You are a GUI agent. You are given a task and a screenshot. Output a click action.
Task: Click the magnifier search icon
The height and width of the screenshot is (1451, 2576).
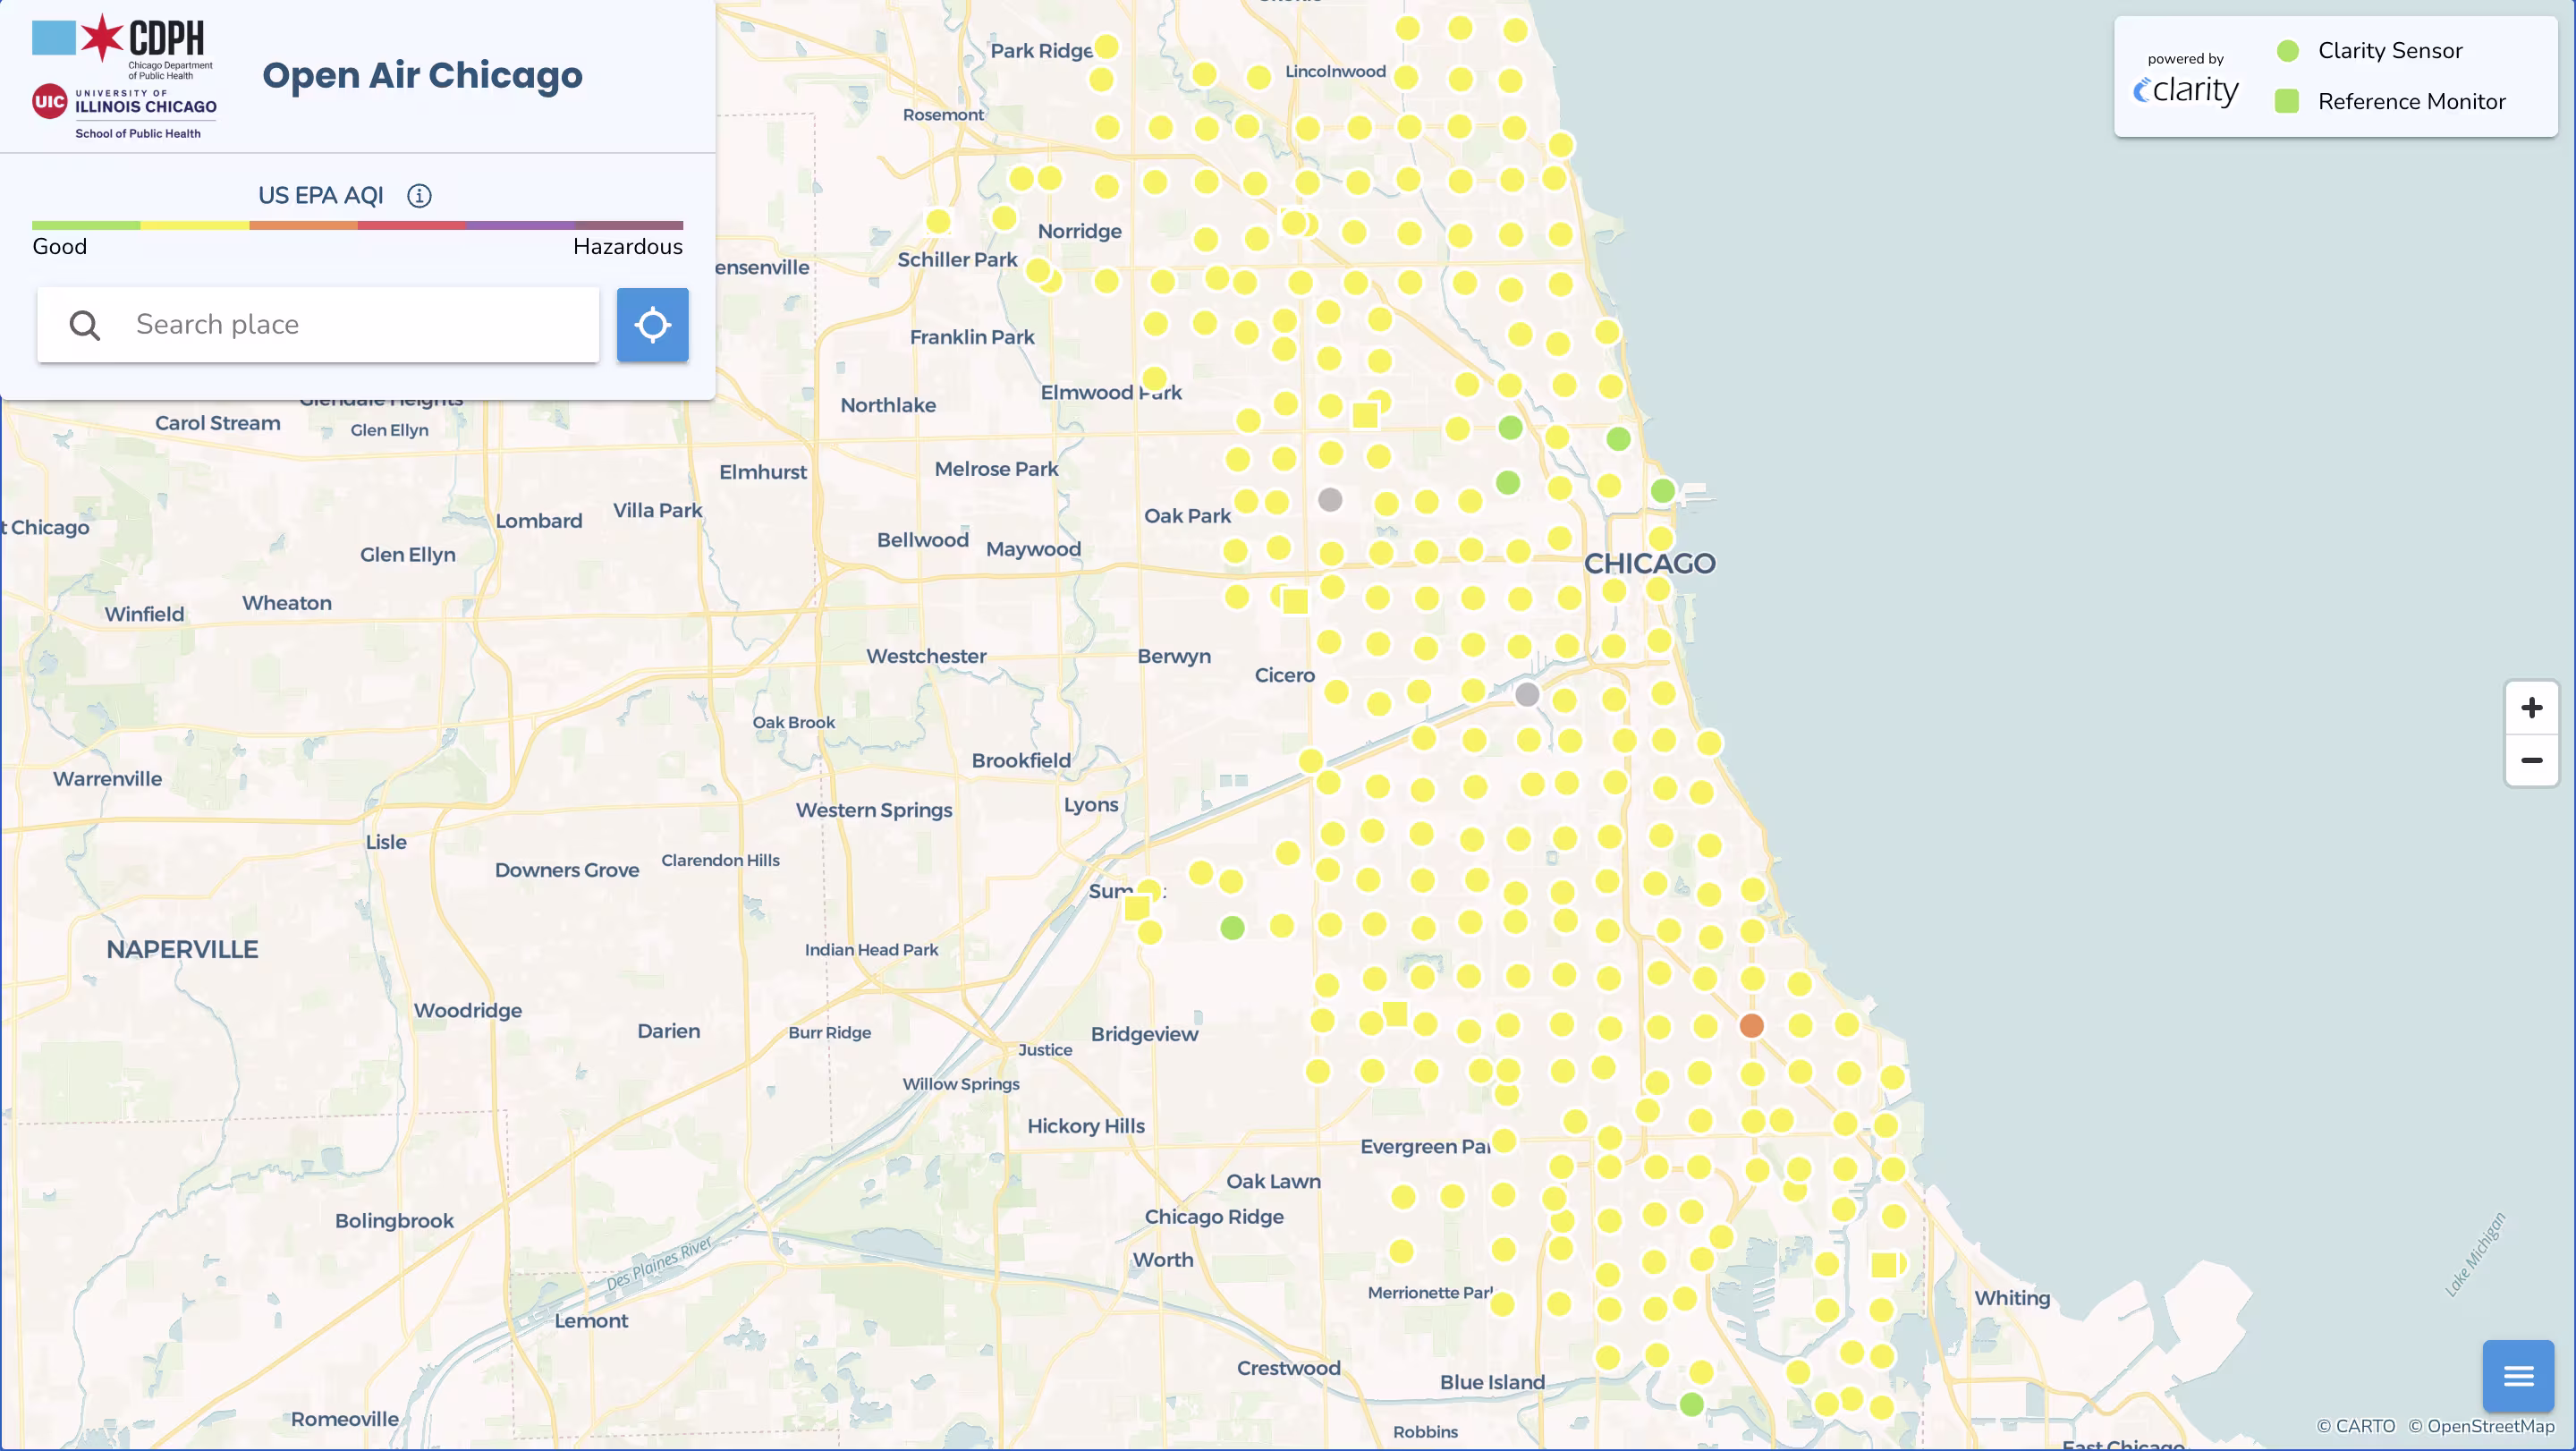pyautogui.click(x=85, y=325)
